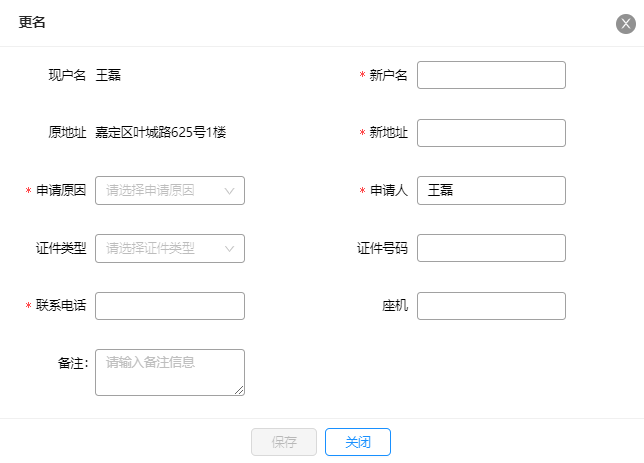Screen dimensions: 644x463
Task: Expand the 申请原因 chevron arrow
Action: (x=230, y=191)
